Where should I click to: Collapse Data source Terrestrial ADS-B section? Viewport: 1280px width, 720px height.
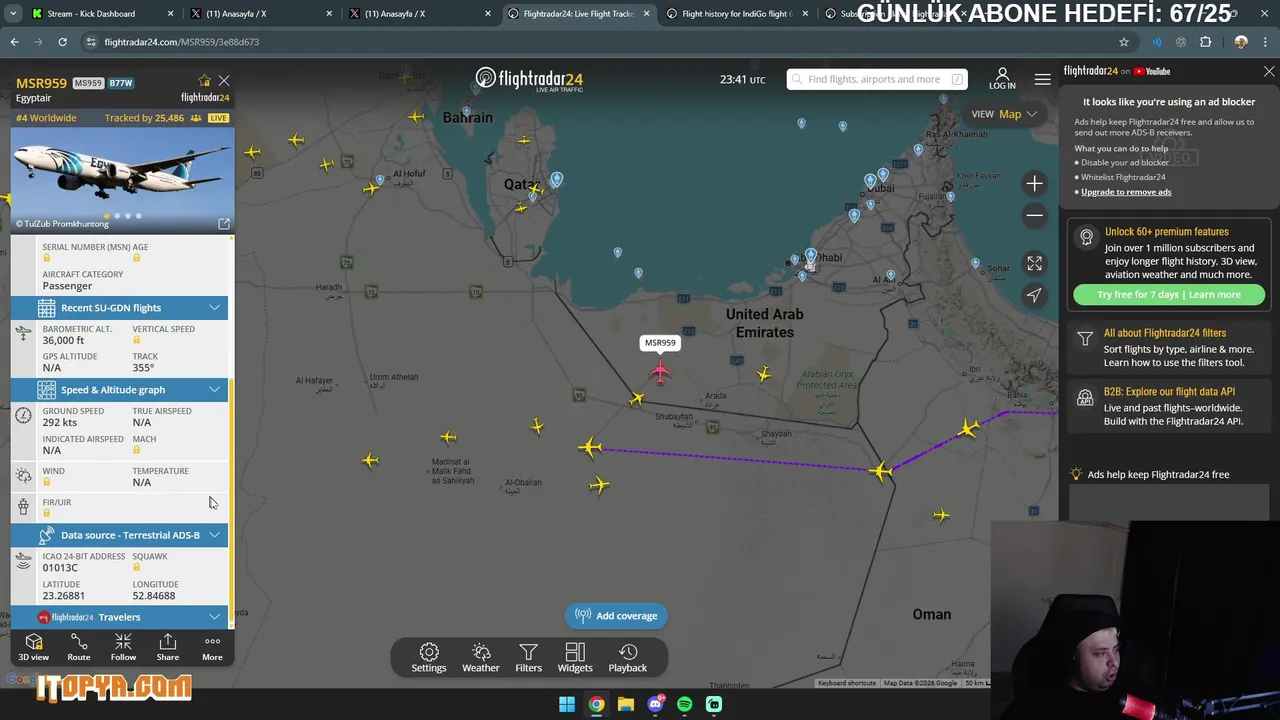tap(214, 535)
